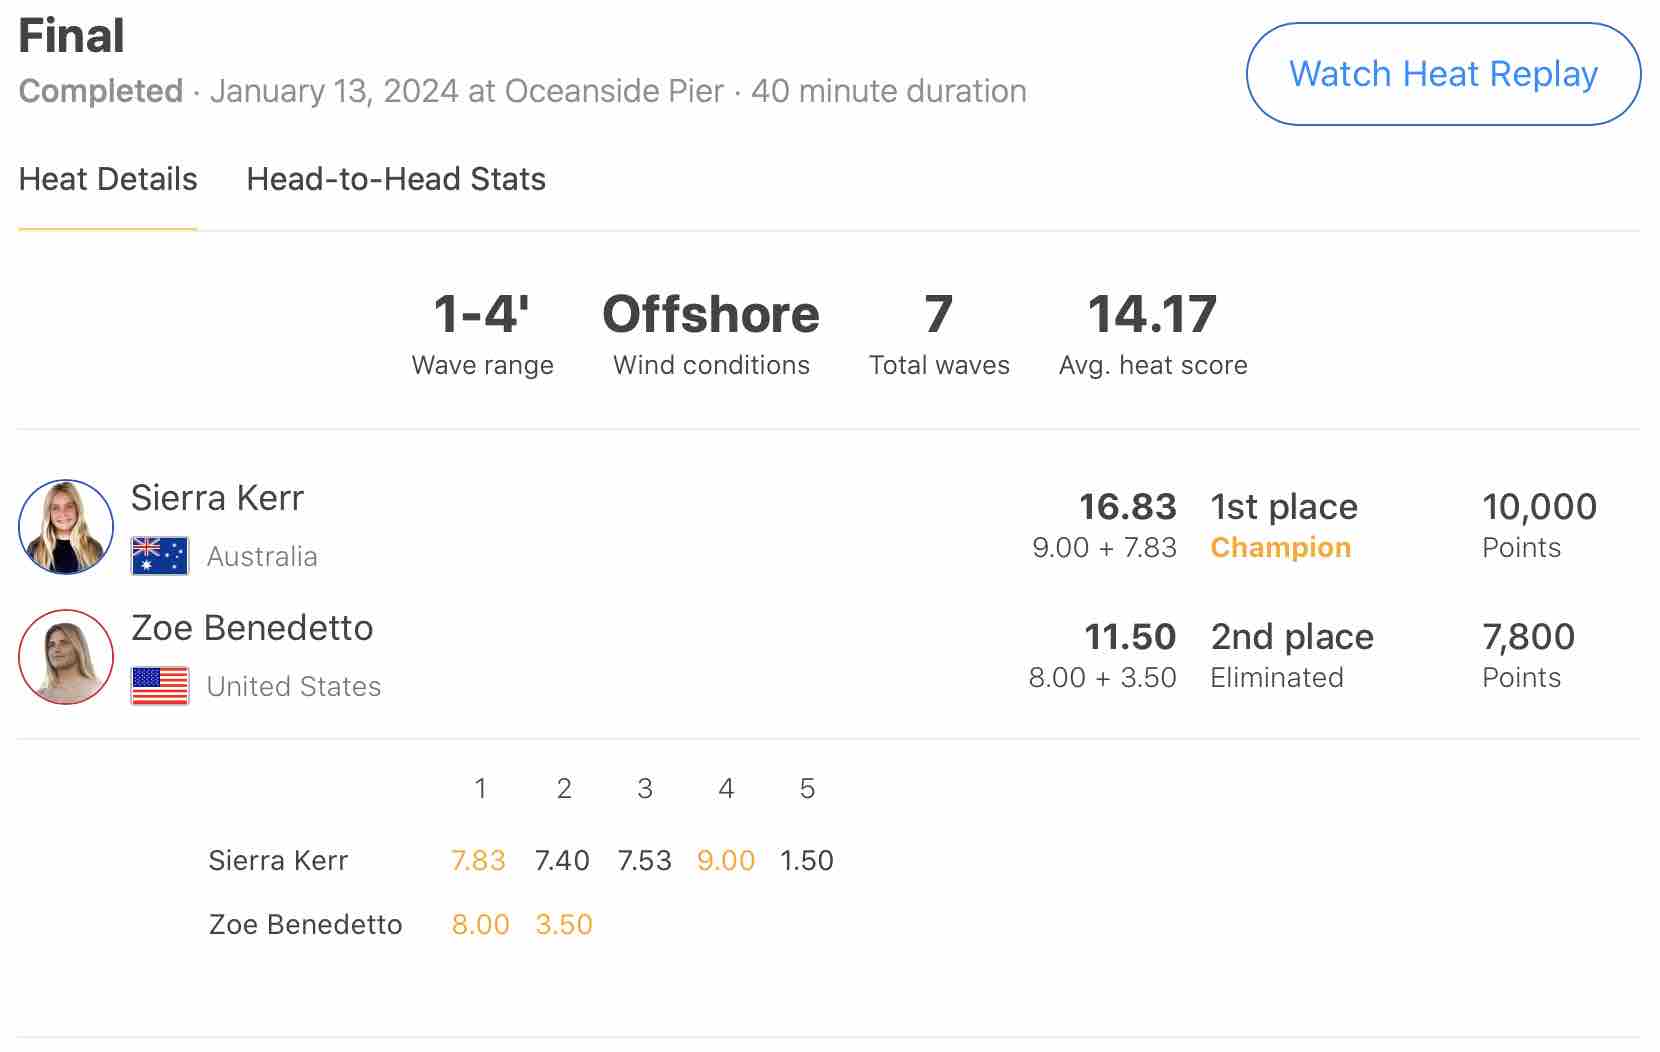Click Sierra Kerr's 7.83 wave score
1660x1052 pixels.
[x=478, y=860]
